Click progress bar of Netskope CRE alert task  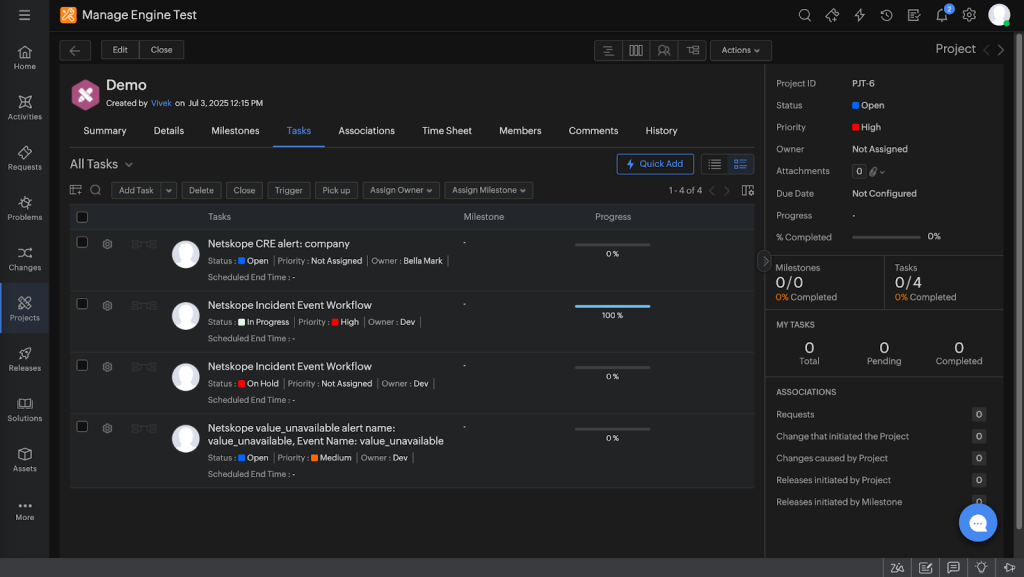(613, 245)
